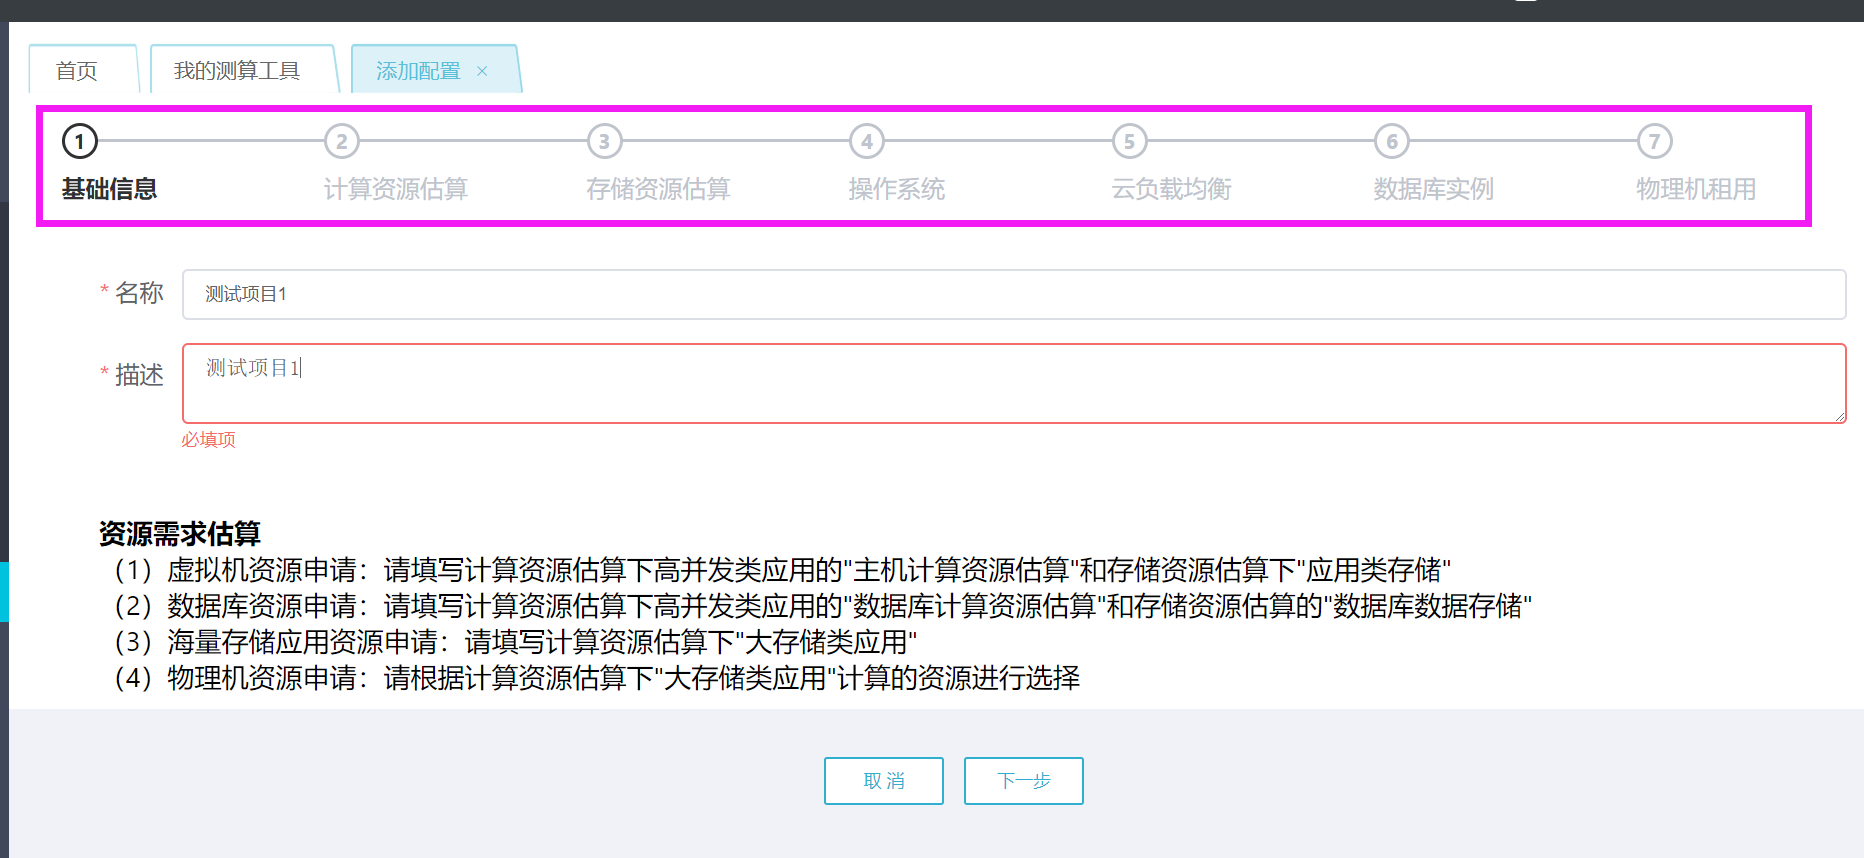This screenshot has width=1864, height=858.
Task: Select step 3 circle in wizard
Action: tap(605, 141)
